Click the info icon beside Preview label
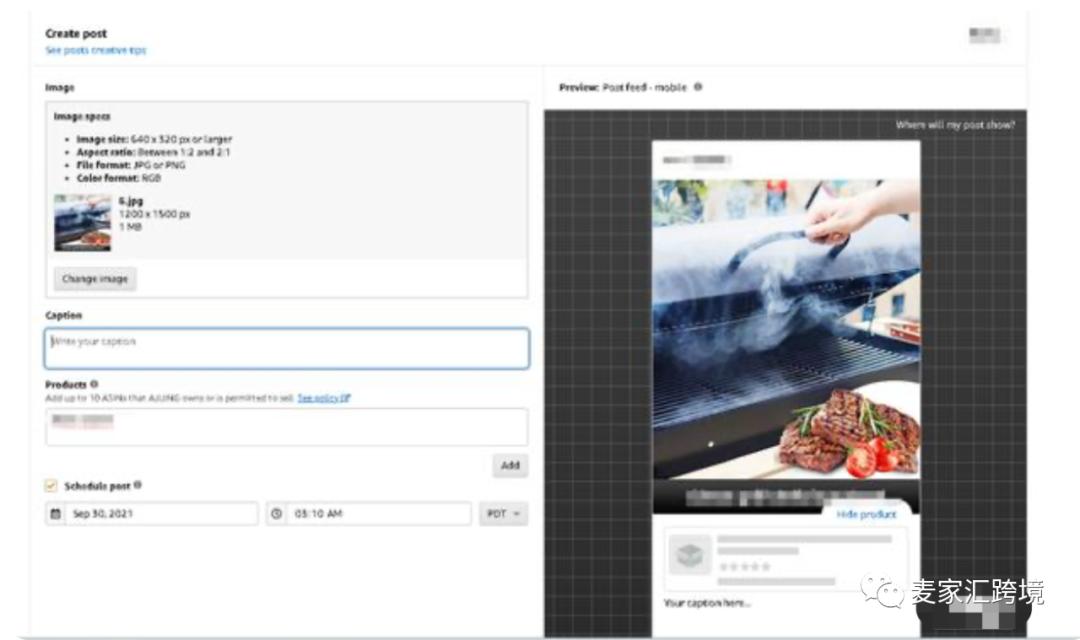Image resolution: width=1080 pixels, height=640 pixels. [x=697, y=87]
